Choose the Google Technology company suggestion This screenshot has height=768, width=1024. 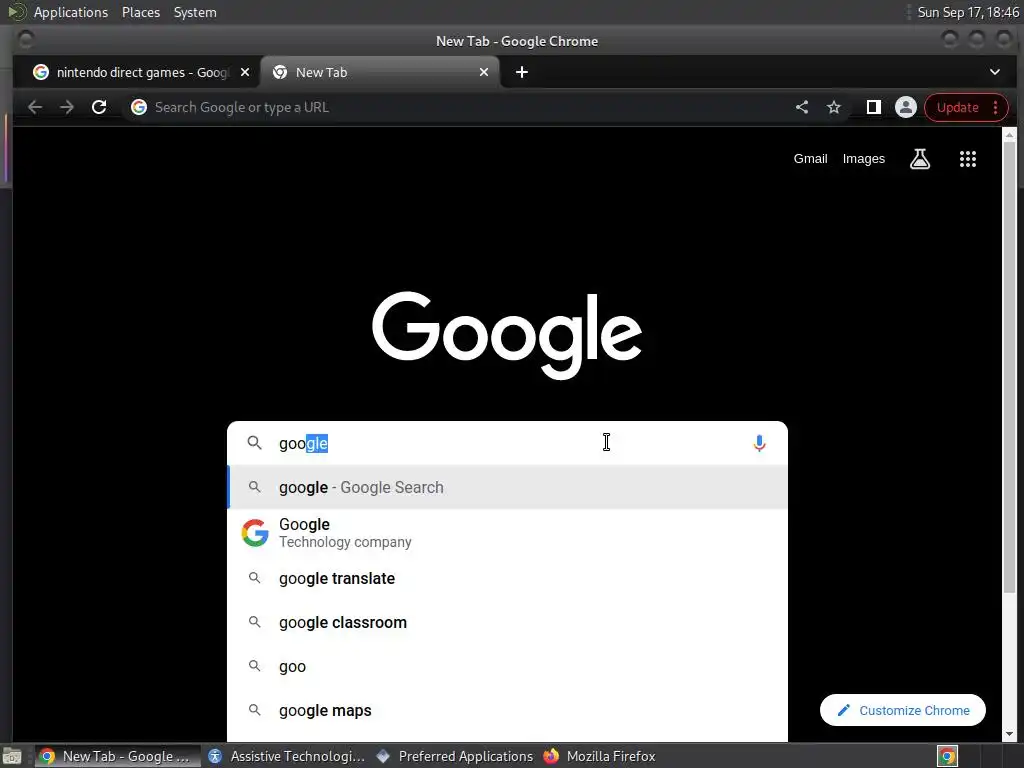tap(507, 533)
